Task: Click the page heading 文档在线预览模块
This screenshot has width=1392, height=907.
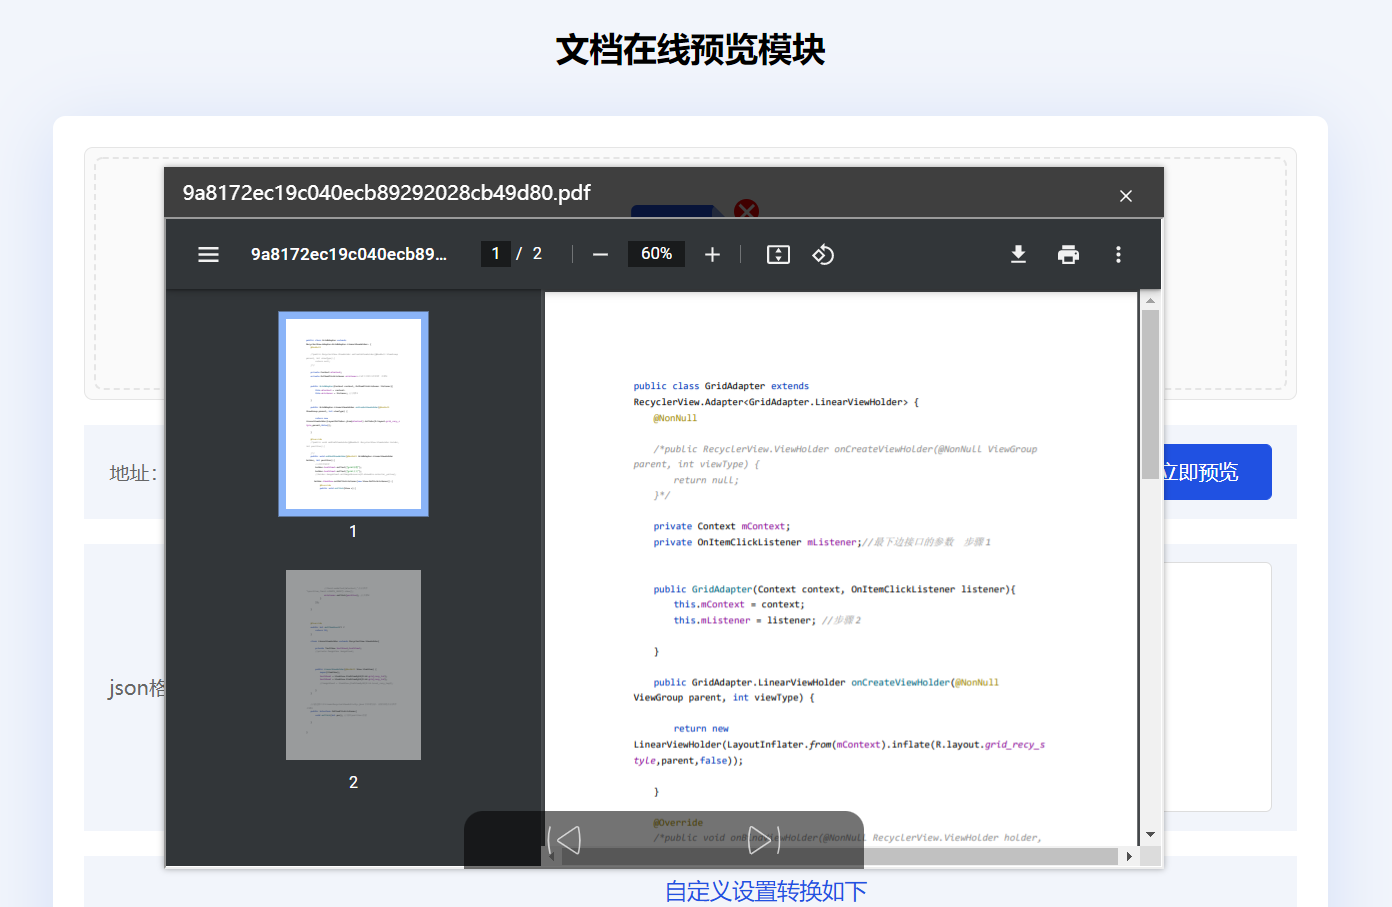Action: [691, 50]
